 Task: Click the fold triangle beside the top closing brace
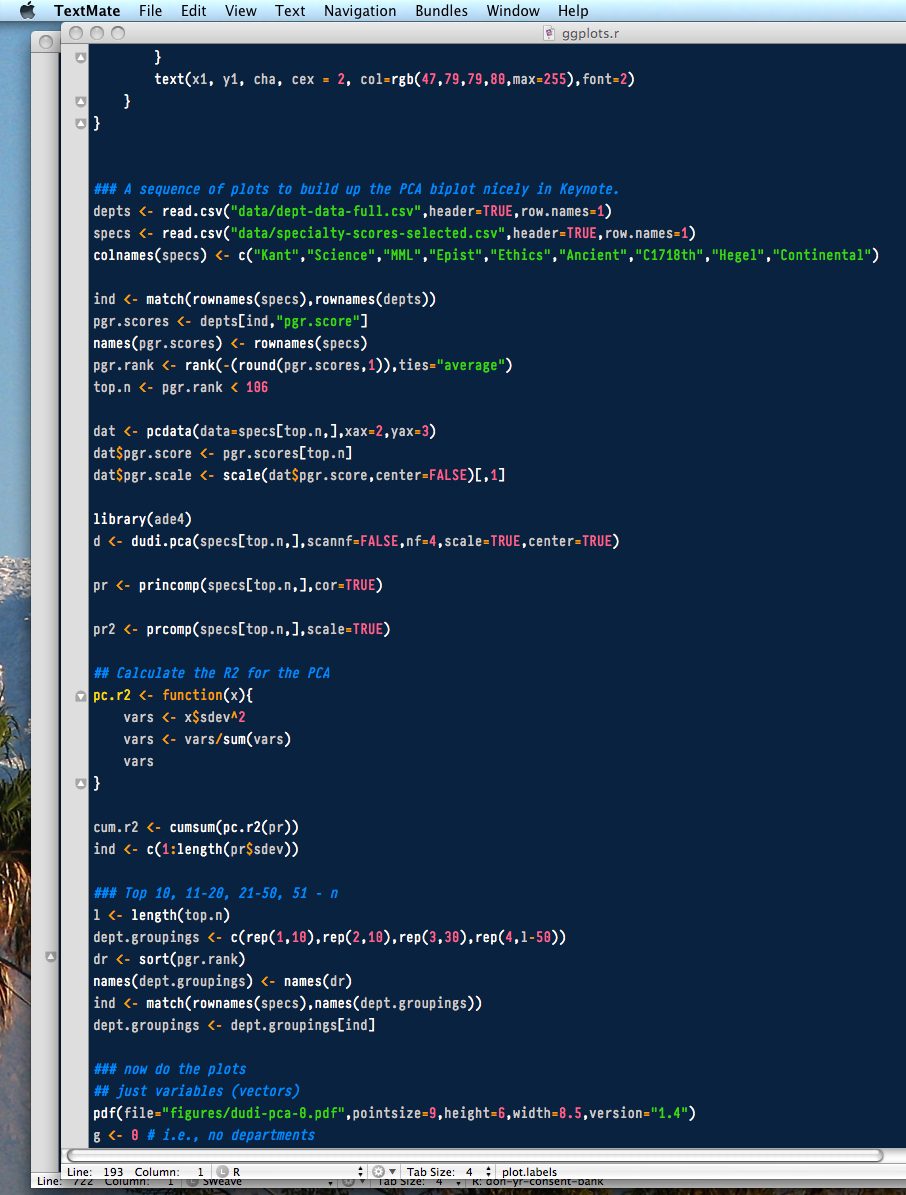[80, 57]
